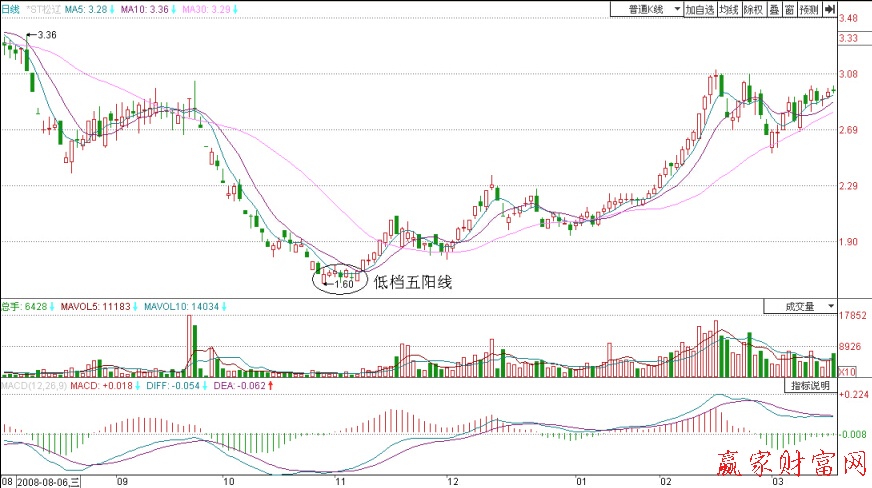Click the pink MA30 legend label
The image size is (872, 488).
tap(191, 10)
